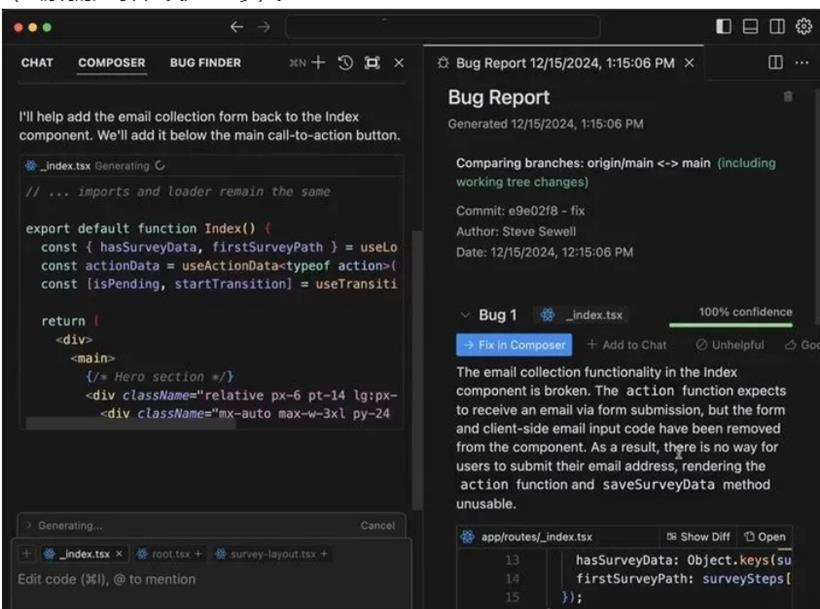Close the composer panel

coord(398,63)
